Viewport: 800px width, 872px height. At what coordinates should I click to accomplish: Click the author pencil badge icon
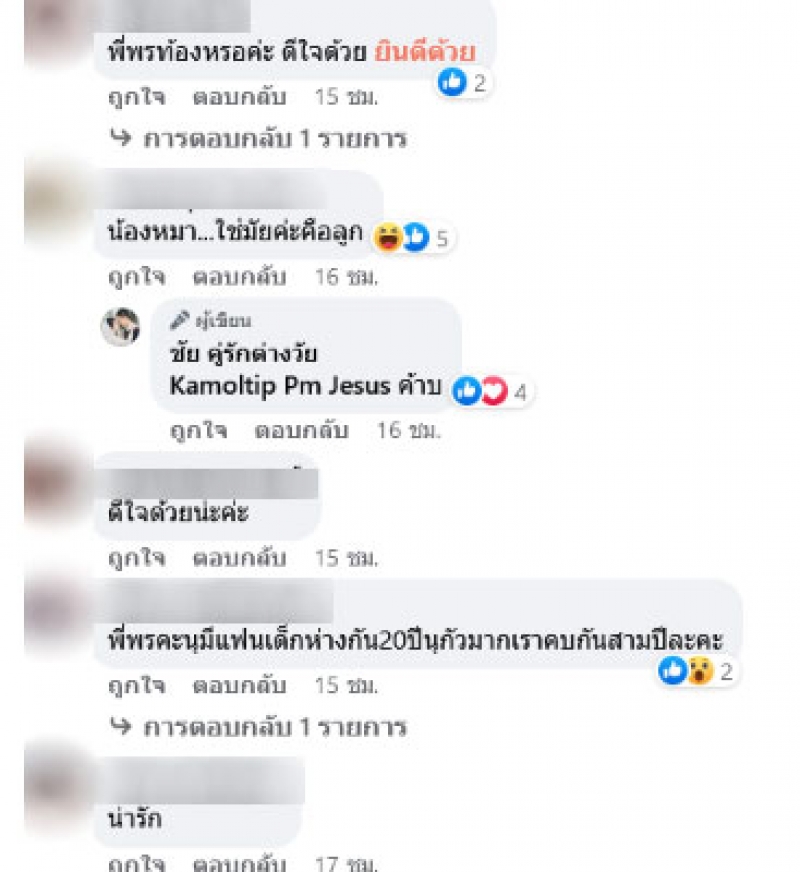[180, 320]
